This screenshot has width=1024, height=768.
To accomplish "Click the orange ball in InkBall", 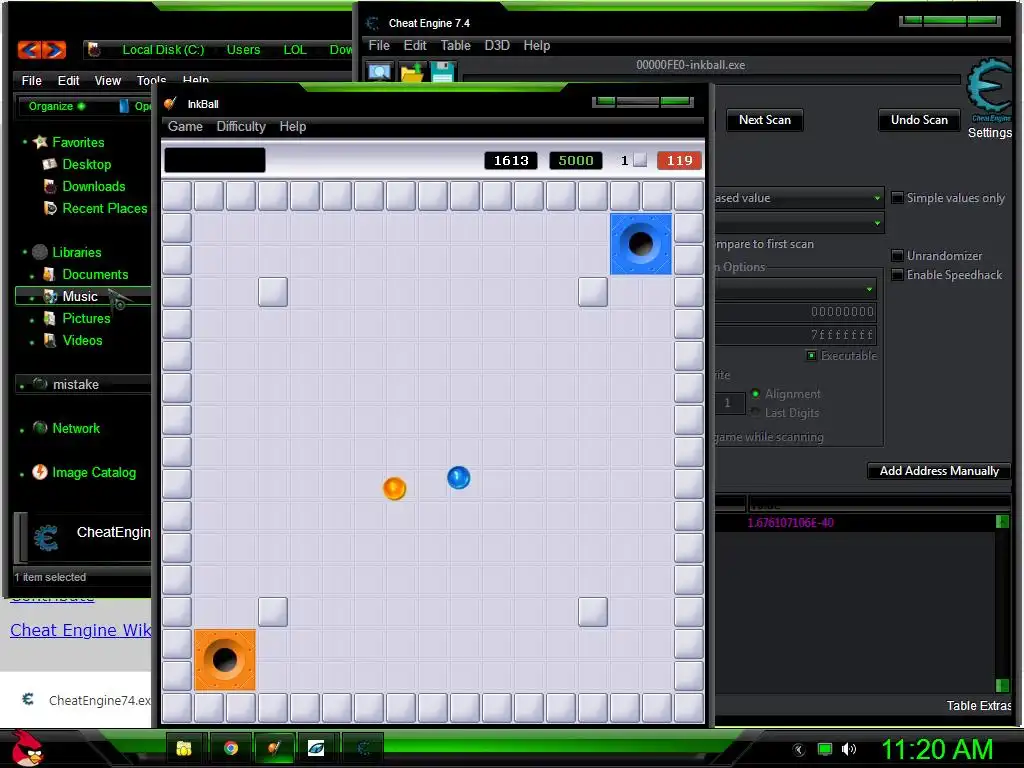I will point(394,488).
